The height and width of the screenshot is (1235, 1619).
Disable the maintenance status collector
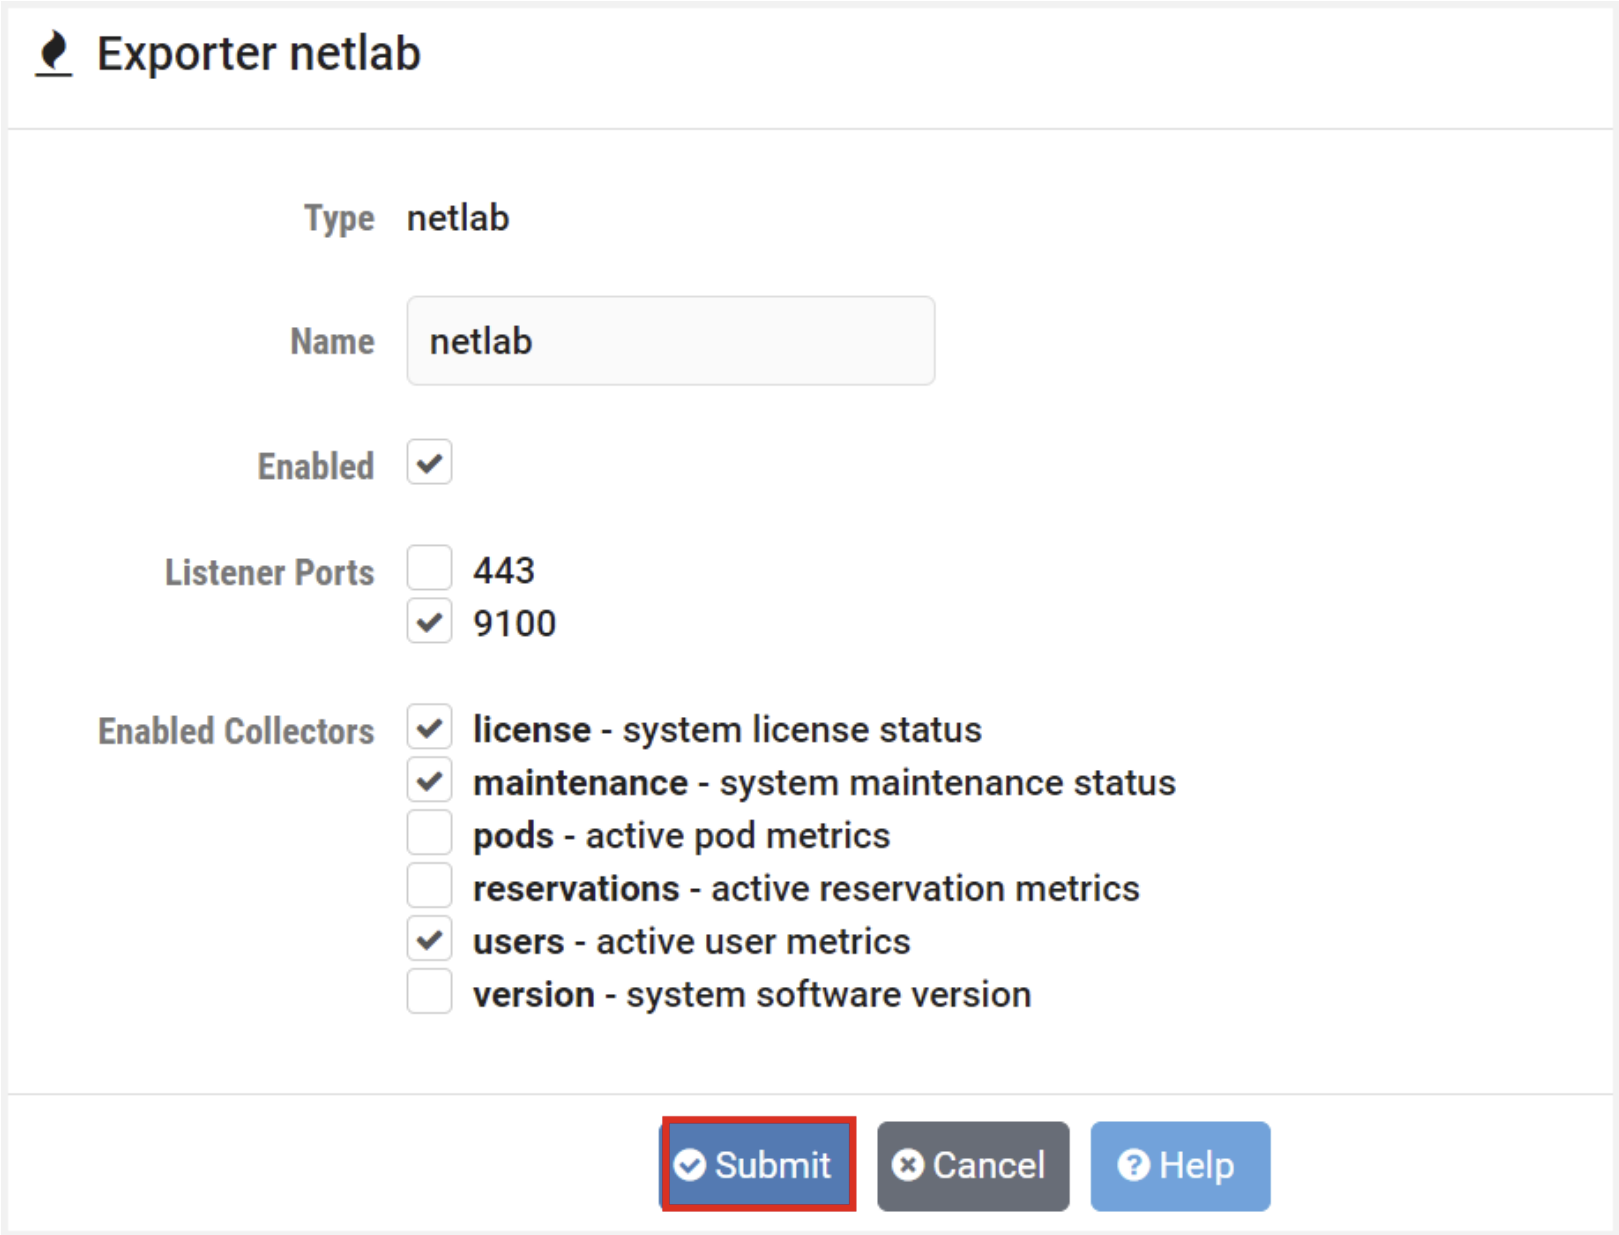click(428, 781)
